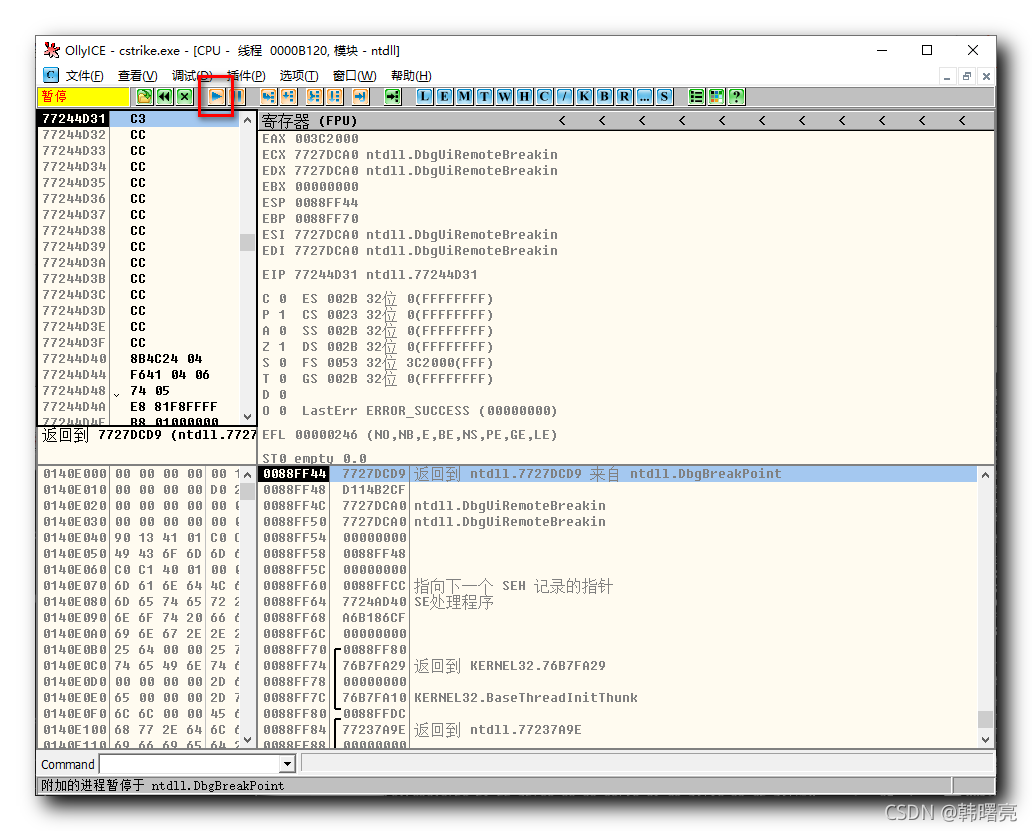
Task: Open Patches window with slash button
Action: click(564, 97)
